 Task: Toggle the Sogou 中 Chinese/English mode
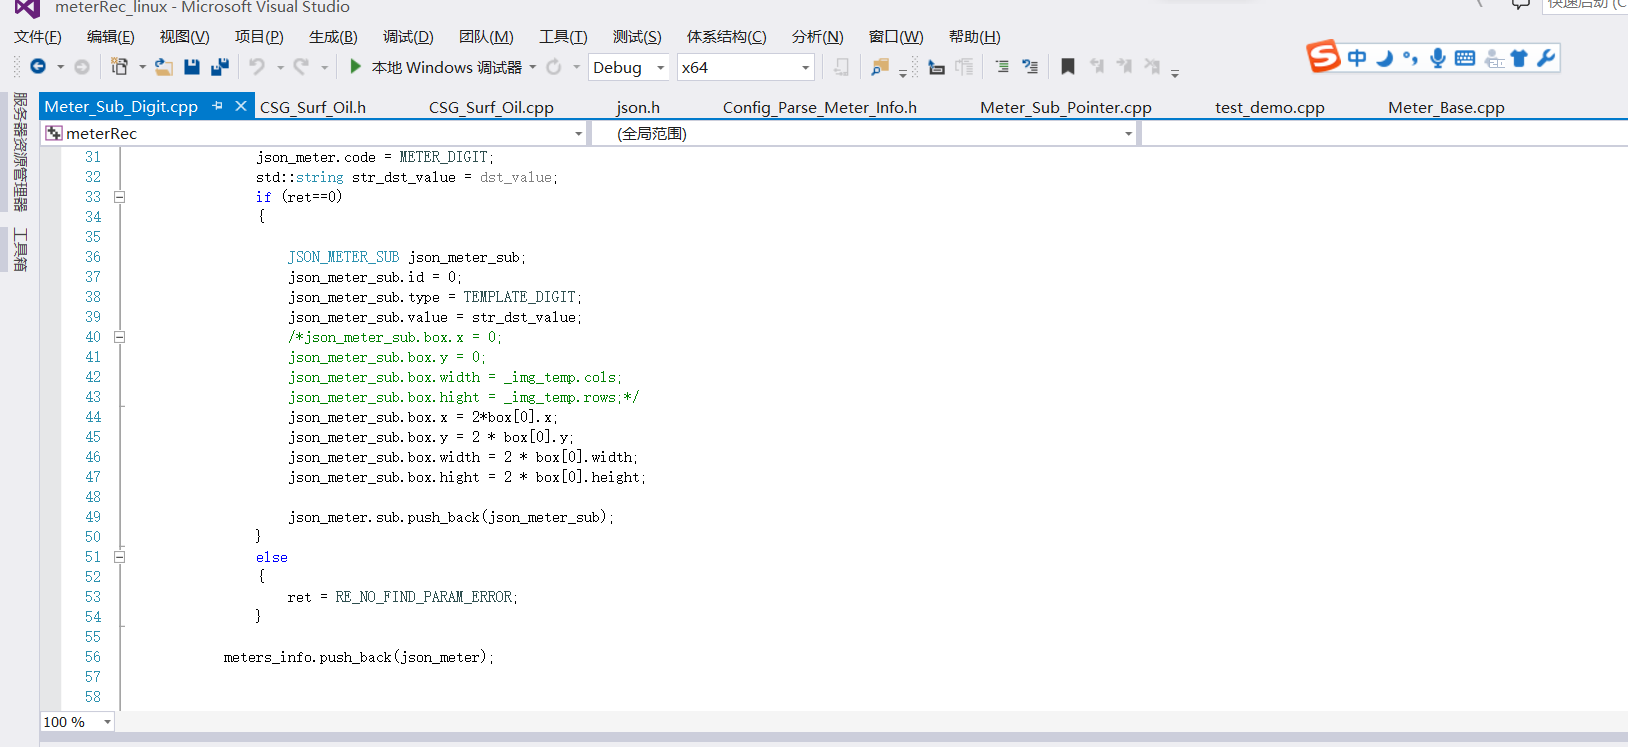tap(1357, 58)
